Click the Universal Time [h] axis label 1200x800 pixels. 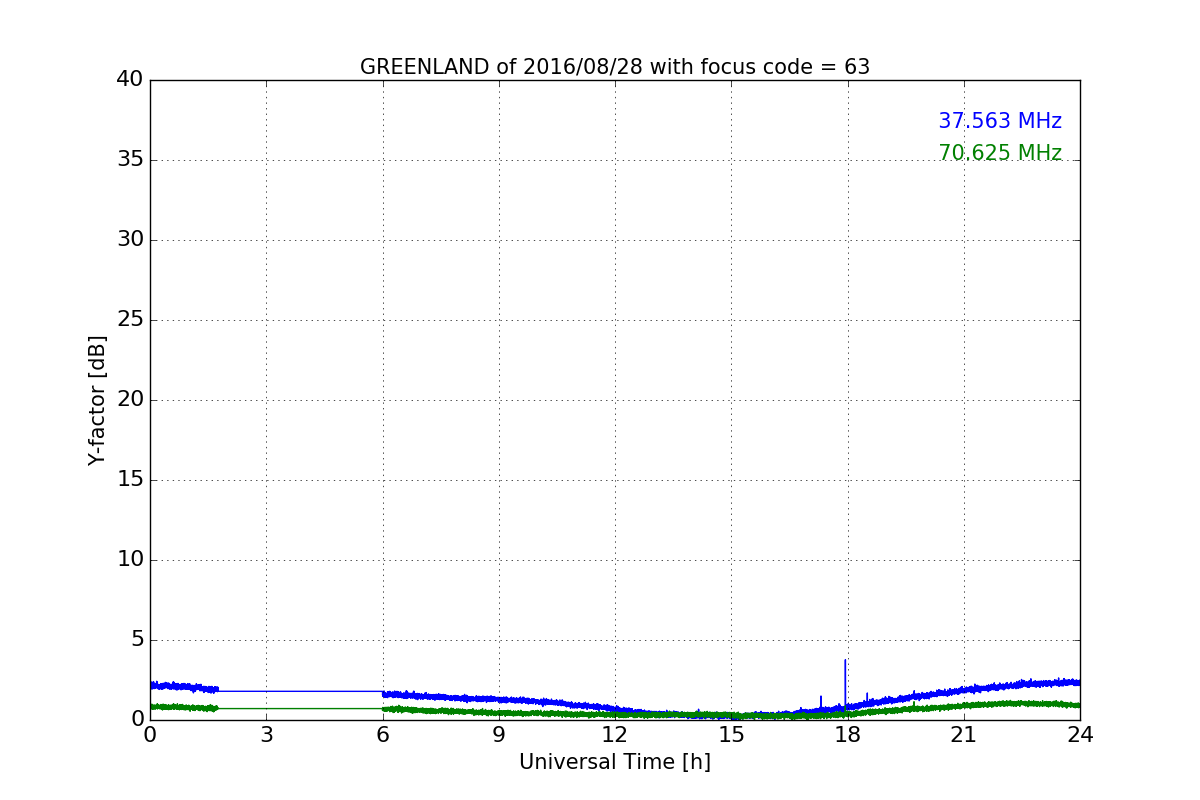point(615,762)
